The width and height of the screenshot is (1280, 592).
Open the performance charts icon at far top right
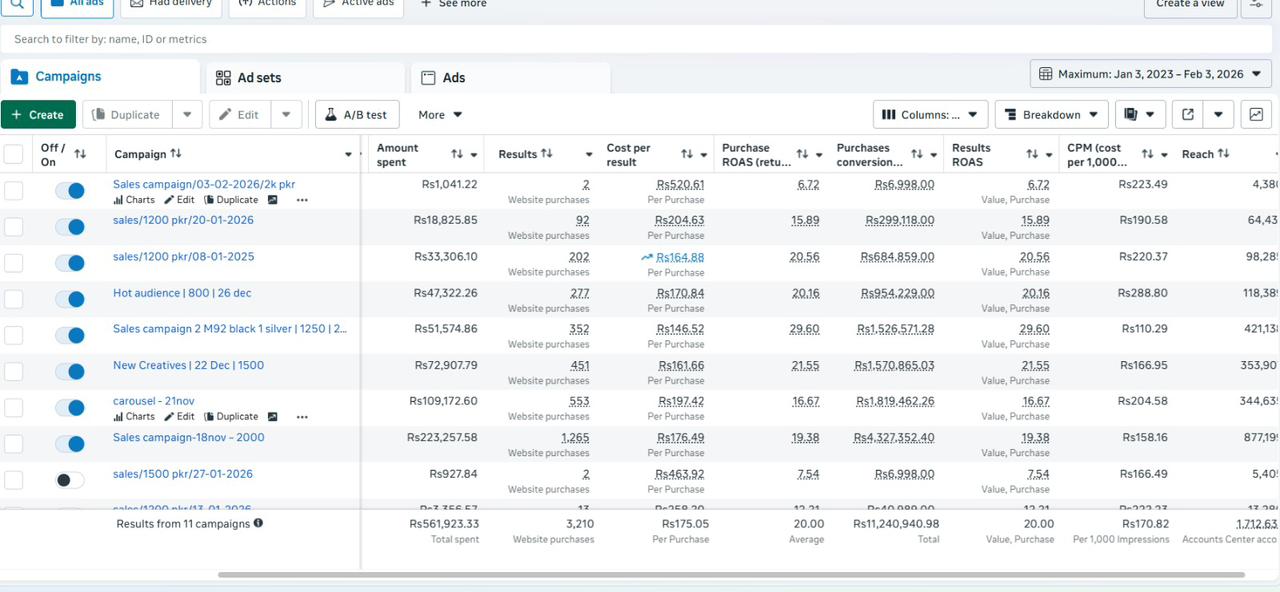(1256, 114)
